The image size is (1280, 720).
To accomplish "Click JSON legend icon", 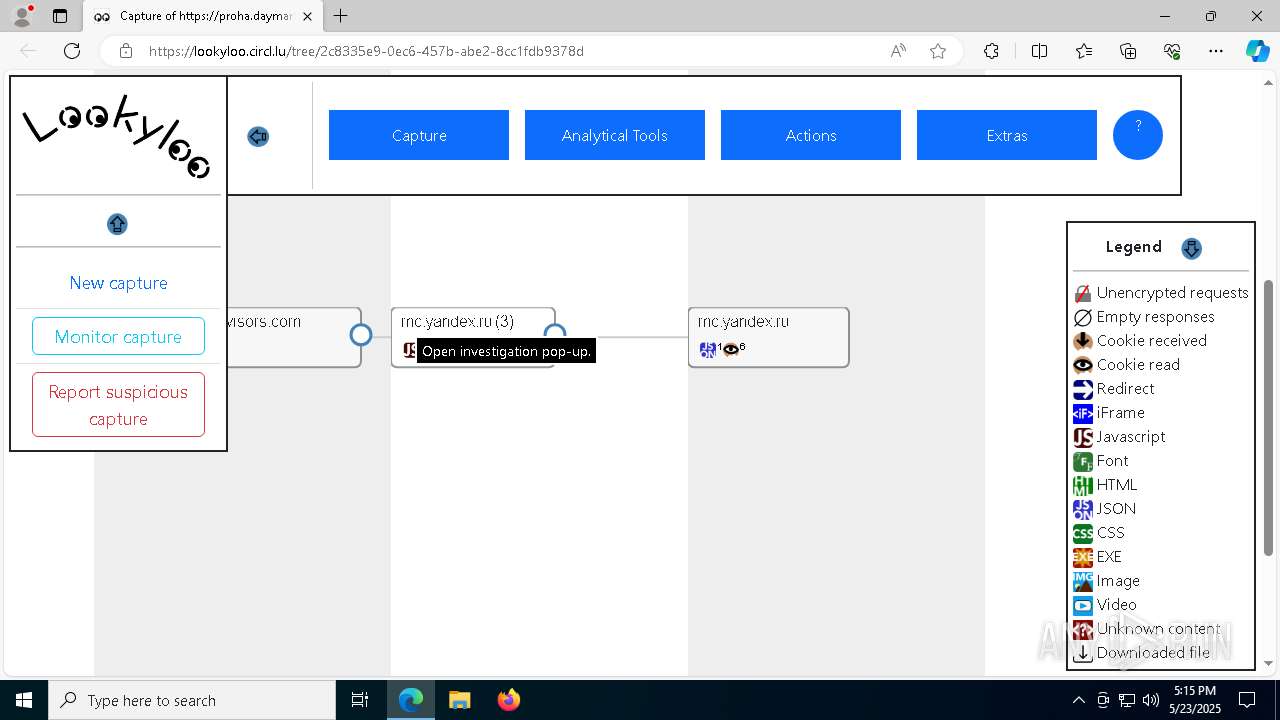I will coord(1083,509).
